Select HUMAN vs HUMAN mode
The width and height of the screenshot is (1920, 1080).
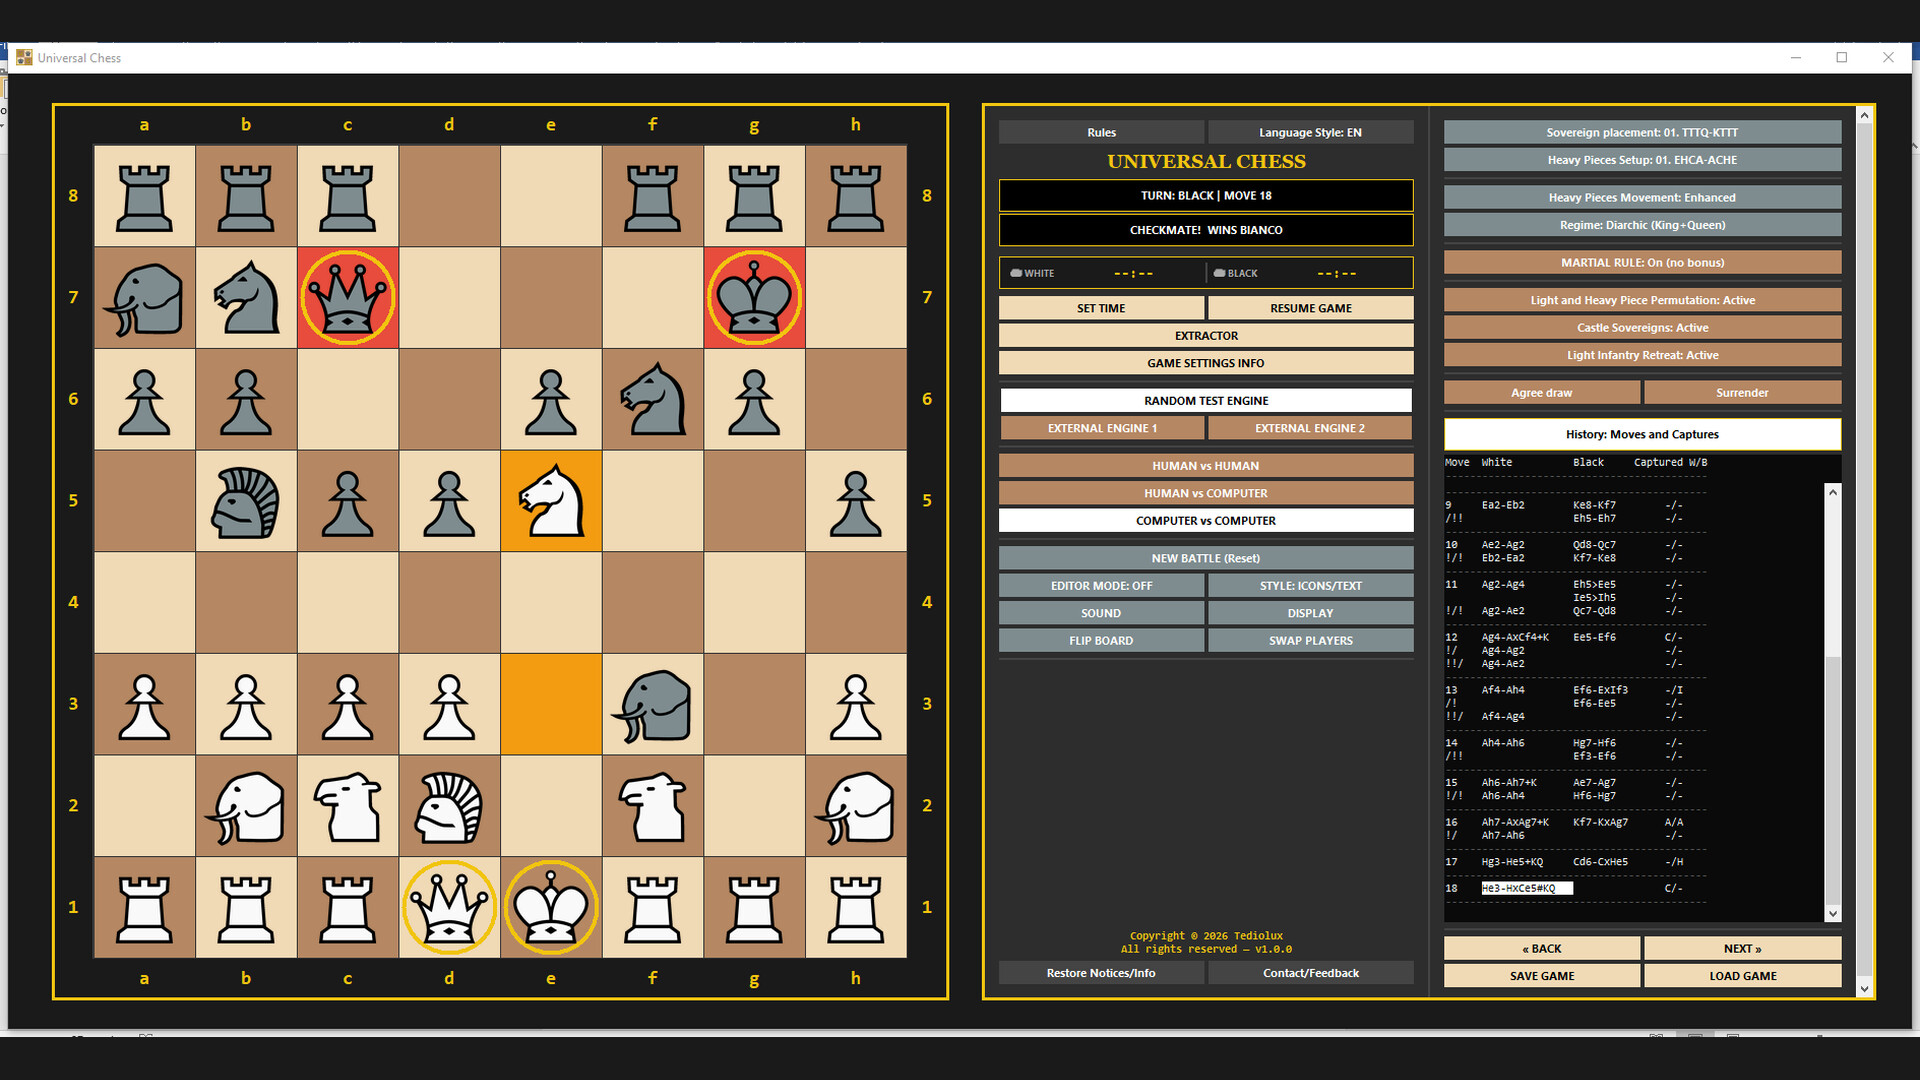coord(1206,466)
